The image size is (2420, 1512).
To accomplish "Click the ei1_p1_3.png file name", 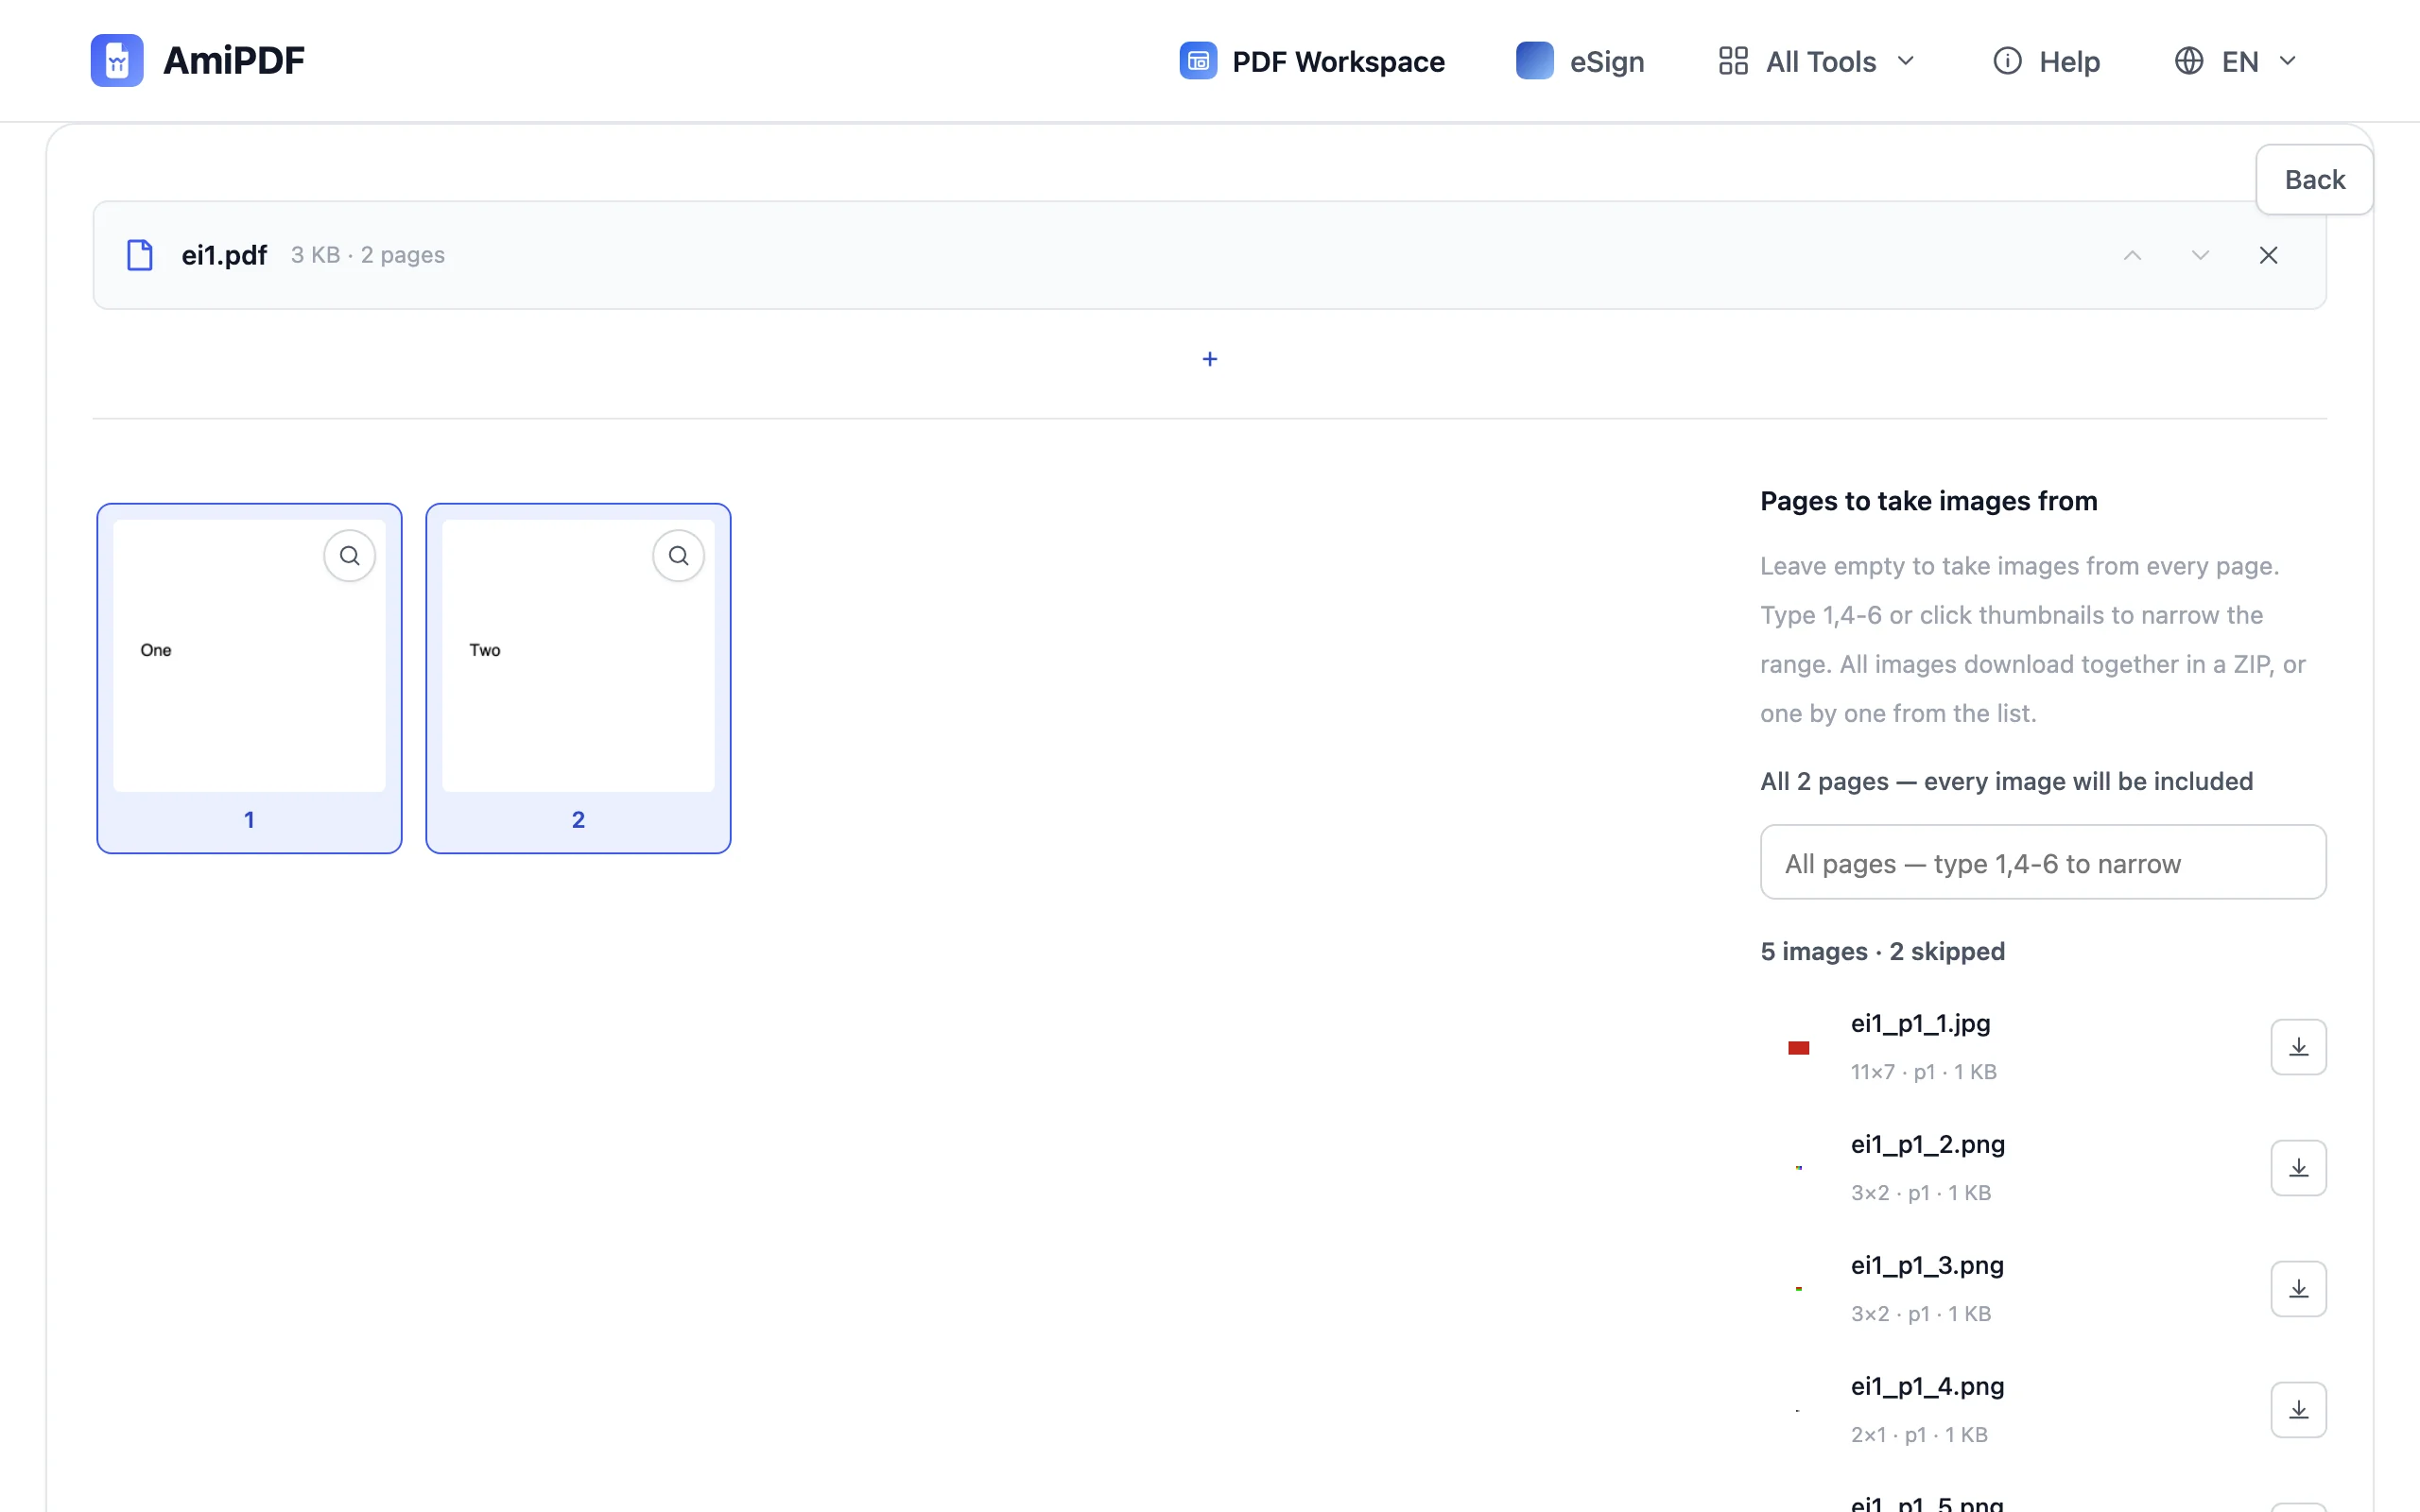I will [x=1927, y=1266].
